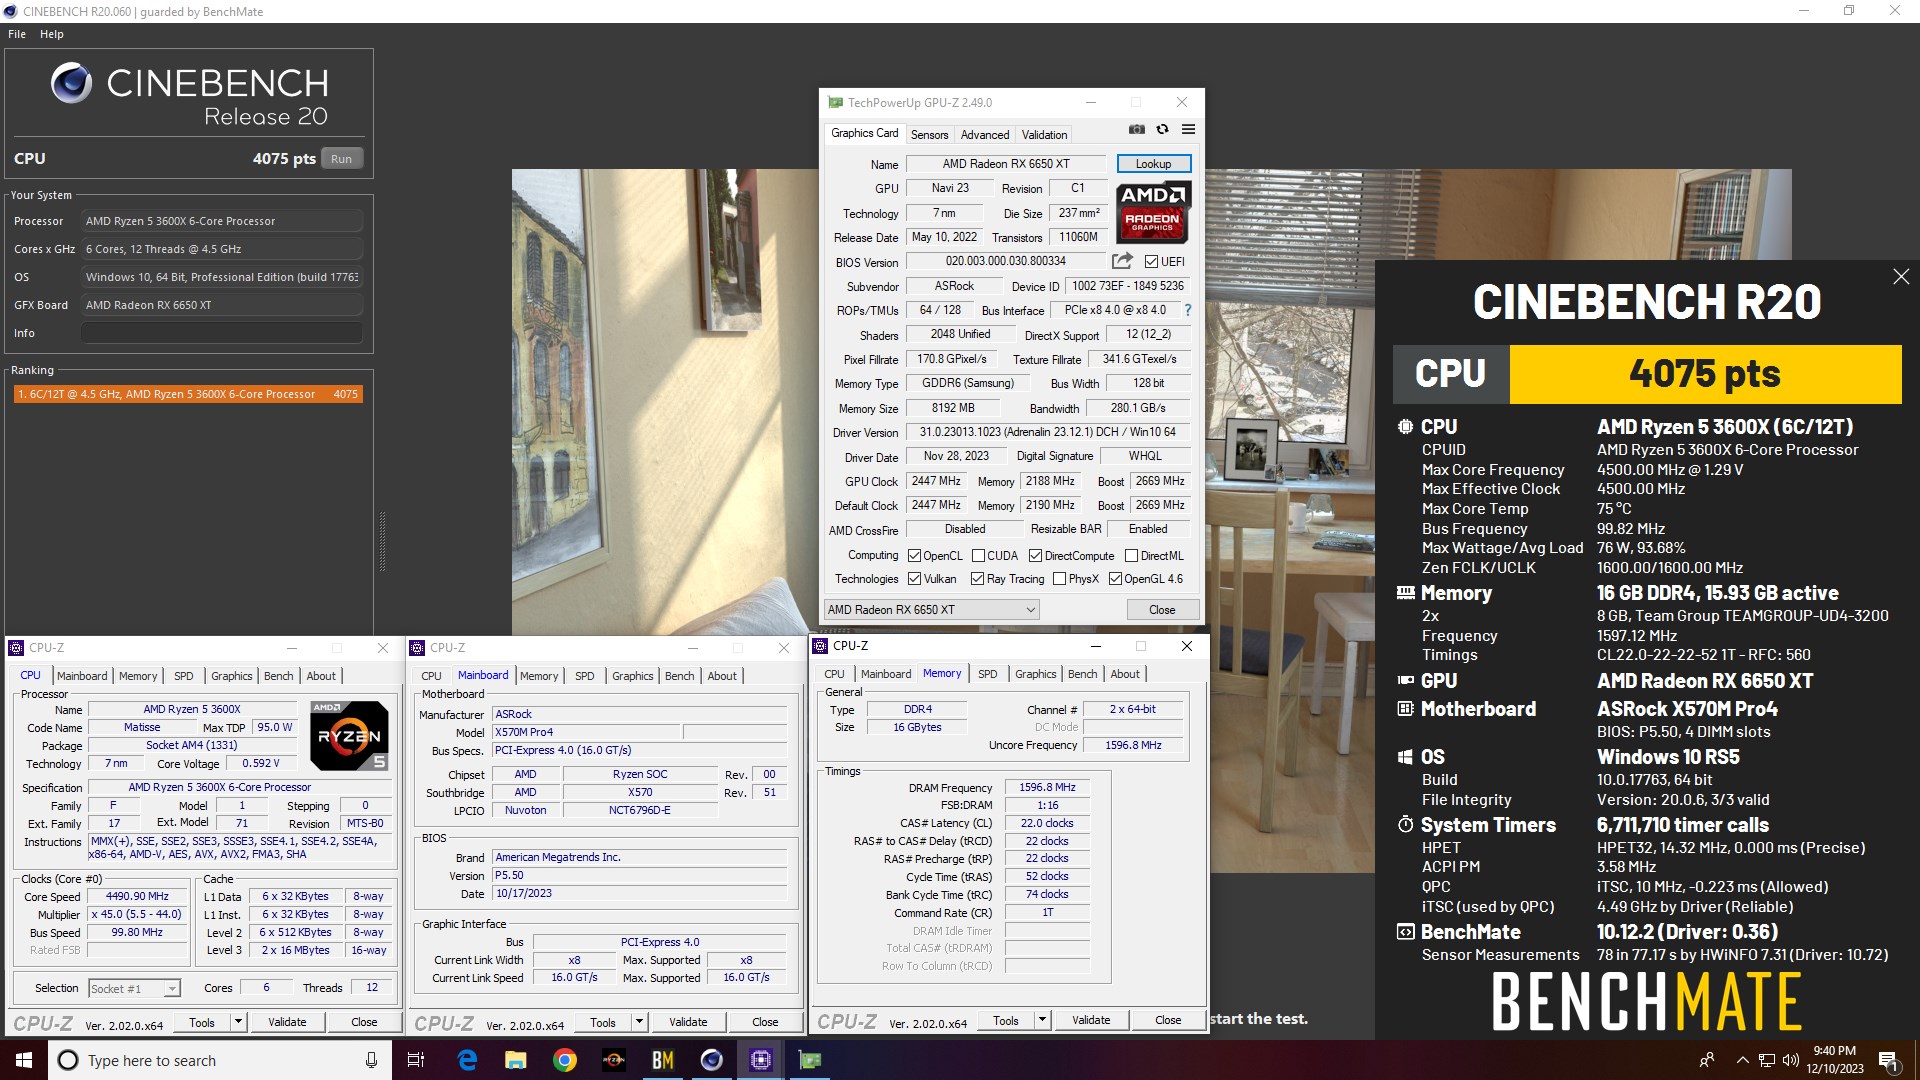Viewport: 1920px width, 1080px height.
Task: Switch to BenchMate taskbar icon
Action: click(x=662, y=1060)
